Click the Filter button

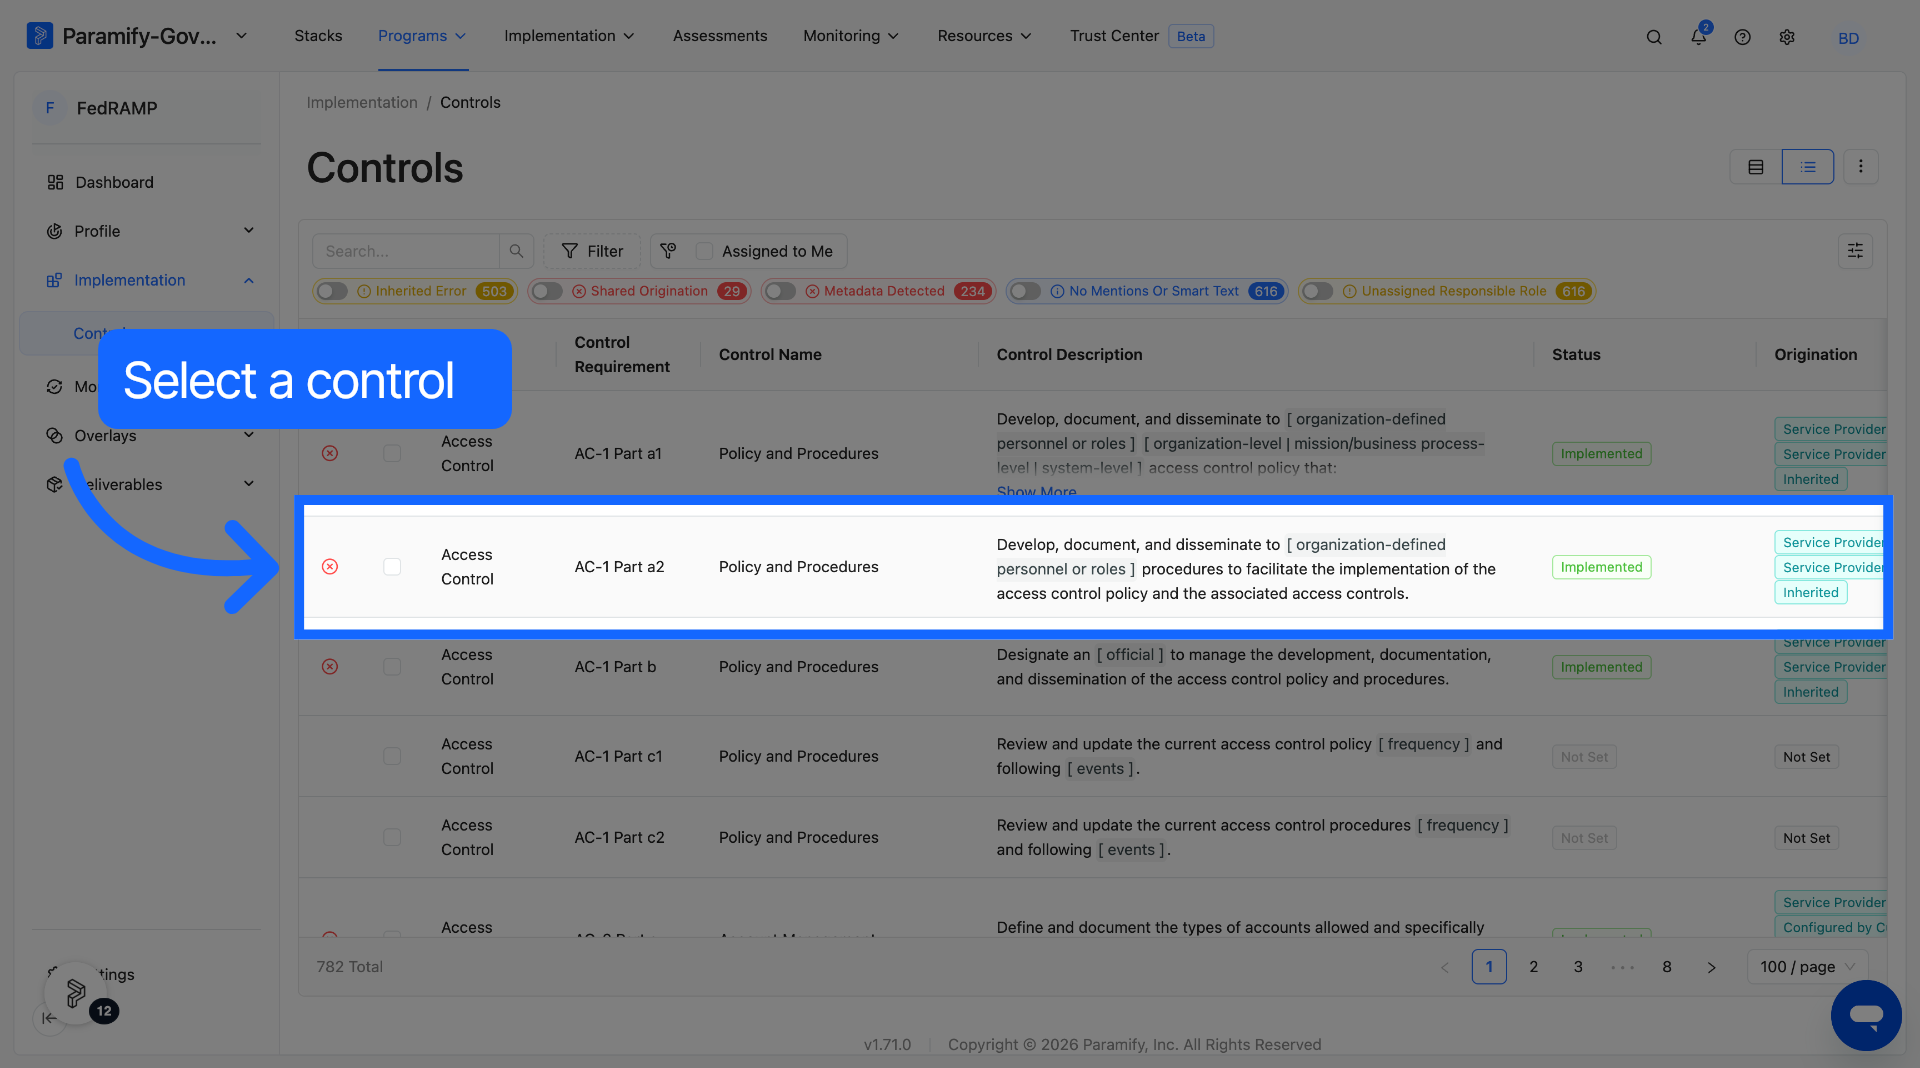click(592, 251)
